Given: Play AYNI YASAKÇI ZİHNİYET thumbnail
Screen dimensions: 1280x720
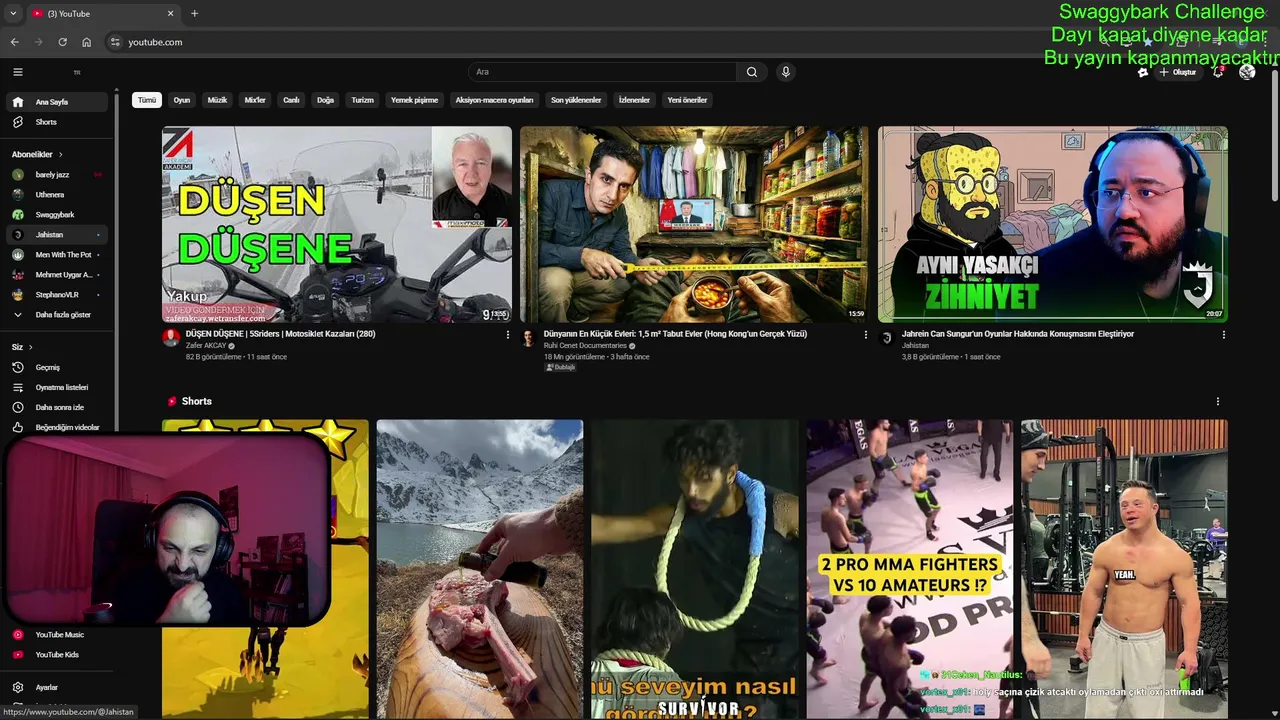Looking at the screenshot, I should [x=1053, y=224].
